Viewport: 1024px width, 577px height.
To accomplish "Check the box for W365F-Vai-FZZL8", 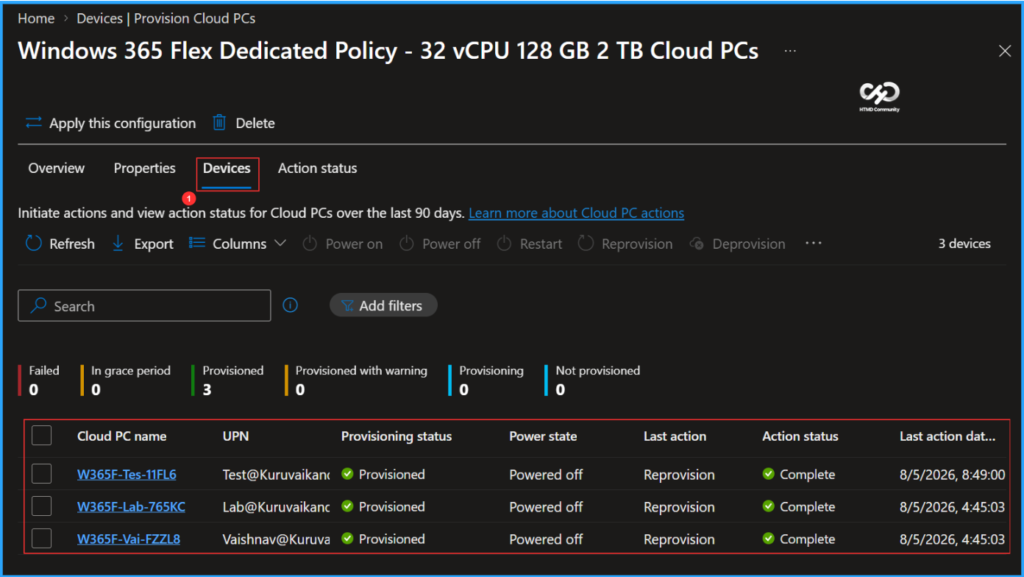I will click(x=41, y=538).
